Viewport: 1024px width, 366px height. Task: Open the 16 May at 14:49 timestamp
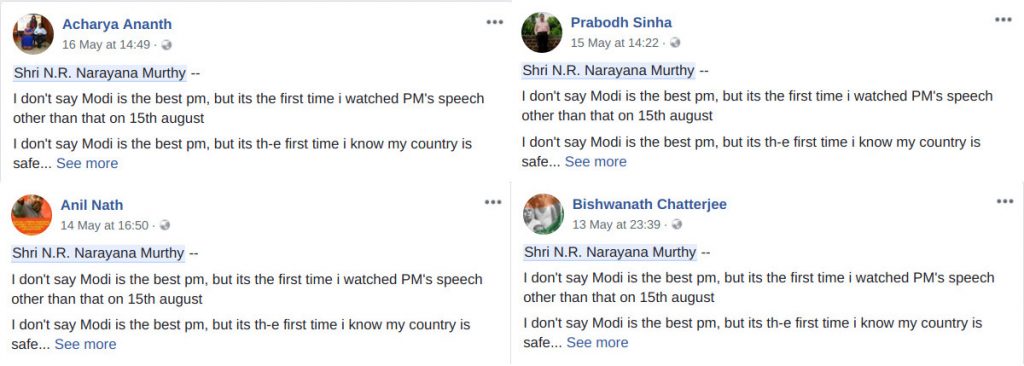pyautogui.click(x=106, y=45)
